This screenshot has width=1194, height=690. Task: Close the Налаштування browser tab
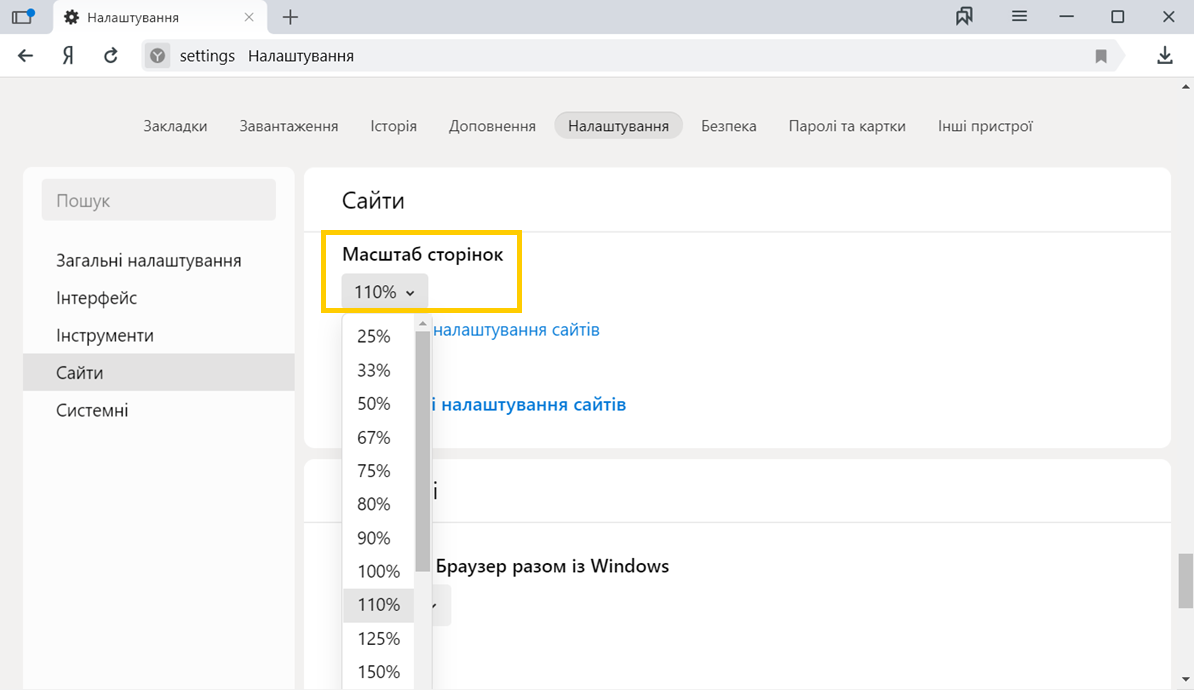click(x=249, y=17)
